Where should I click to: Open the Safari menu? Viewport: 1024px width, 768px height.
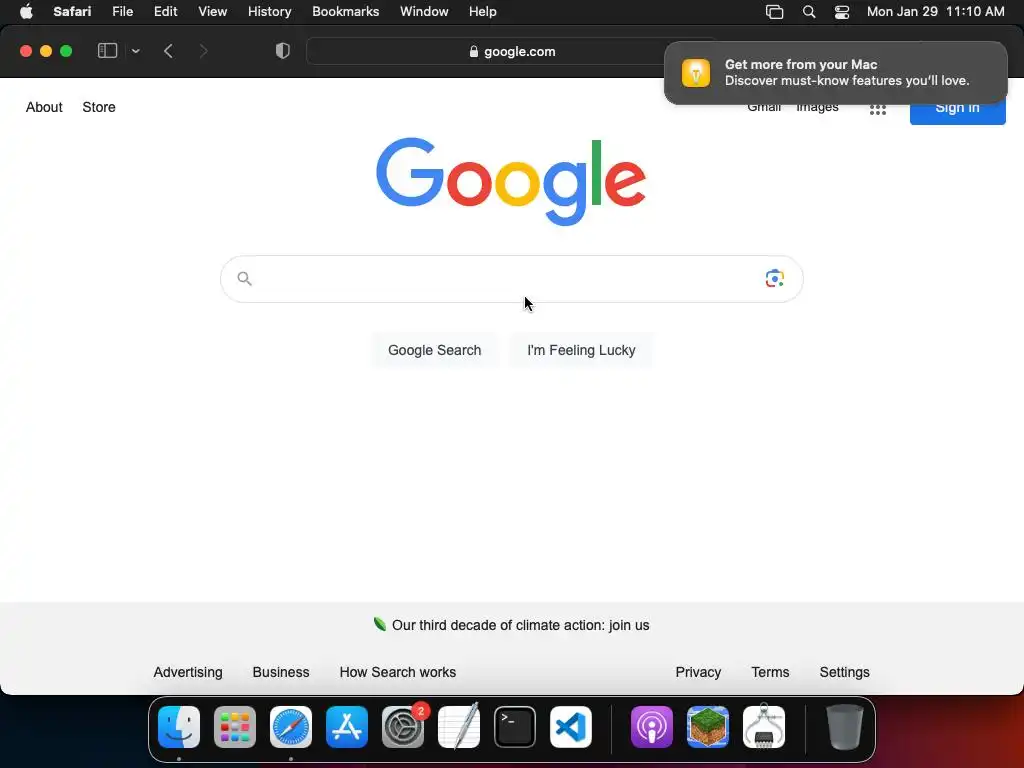click(72, 12)
